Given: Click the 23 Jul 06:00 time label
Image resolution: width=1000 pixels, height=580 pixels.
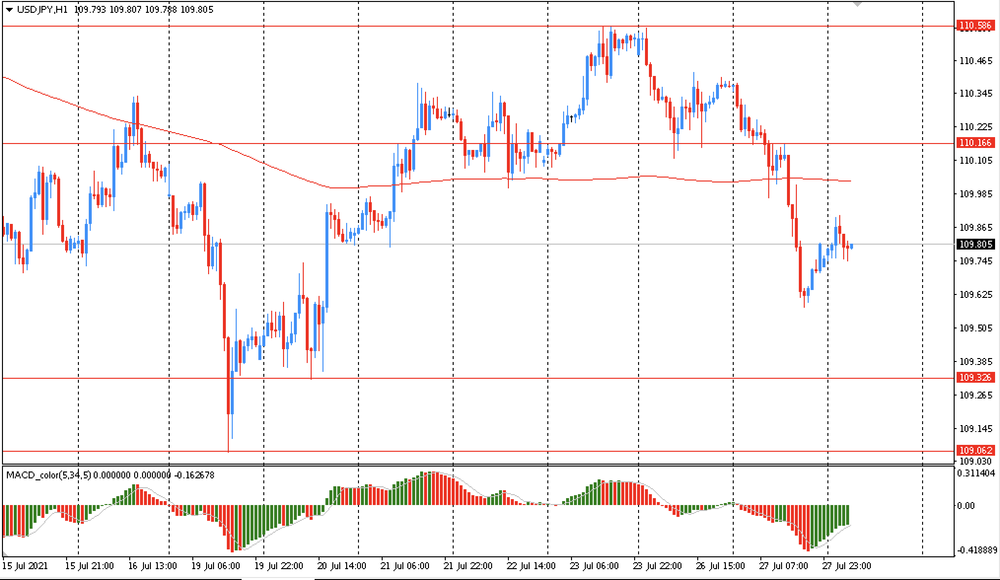Looking at the screenshot, I should click(594, 566).
